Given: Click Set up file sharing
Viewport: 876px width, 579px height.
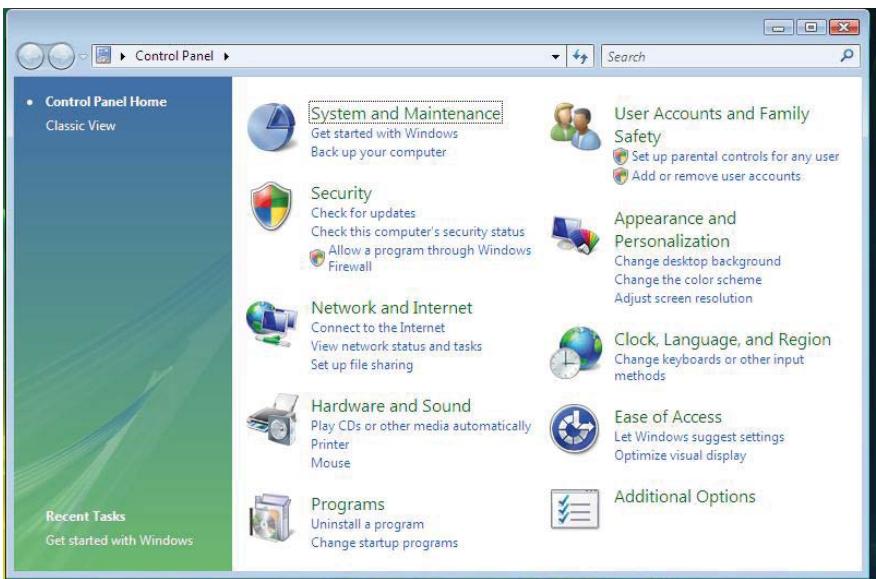Looking at the screenshot, I should [362, 365].
